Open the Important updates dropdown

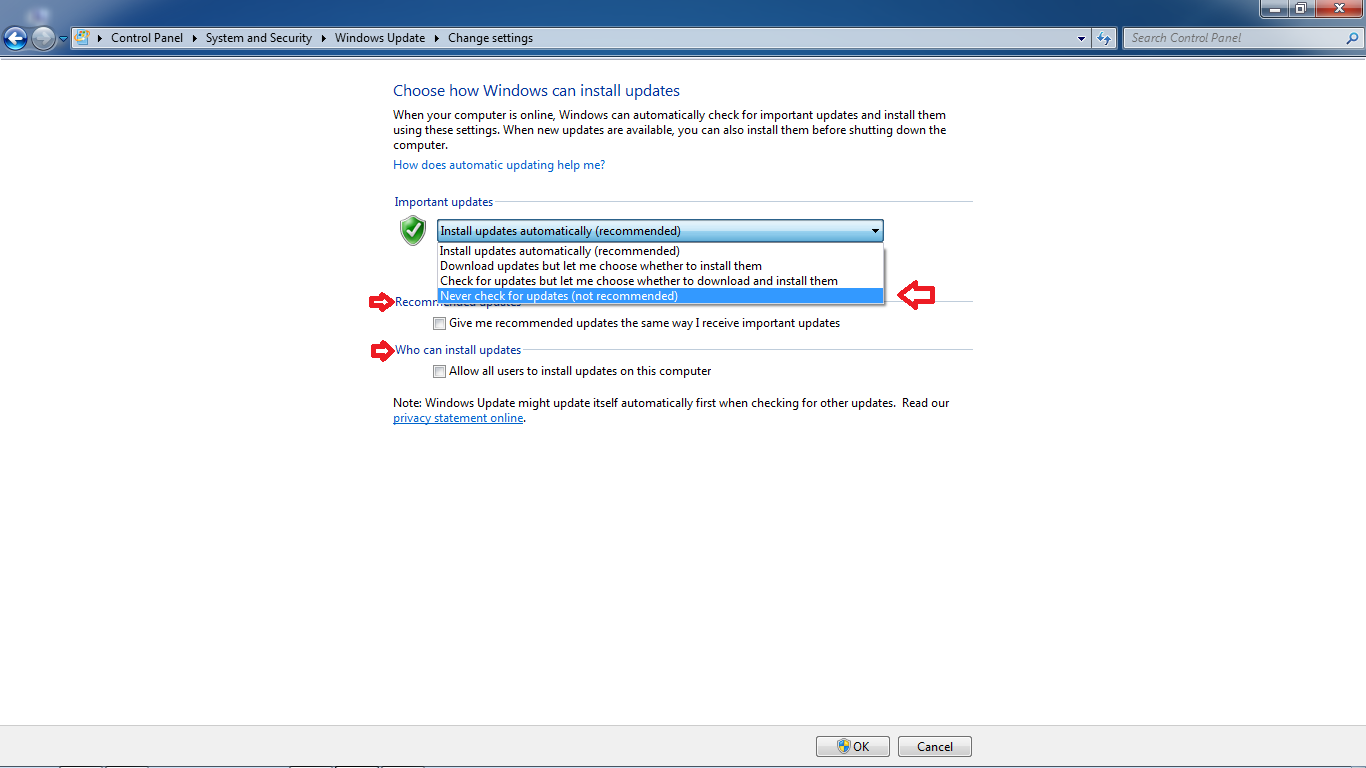pos(875,230)
